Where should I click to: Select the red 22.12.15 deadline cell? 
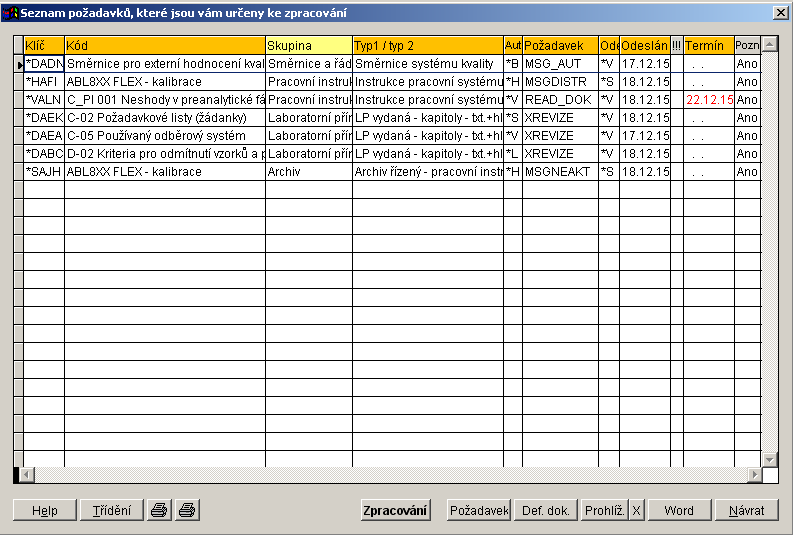[x=709, y=100]
